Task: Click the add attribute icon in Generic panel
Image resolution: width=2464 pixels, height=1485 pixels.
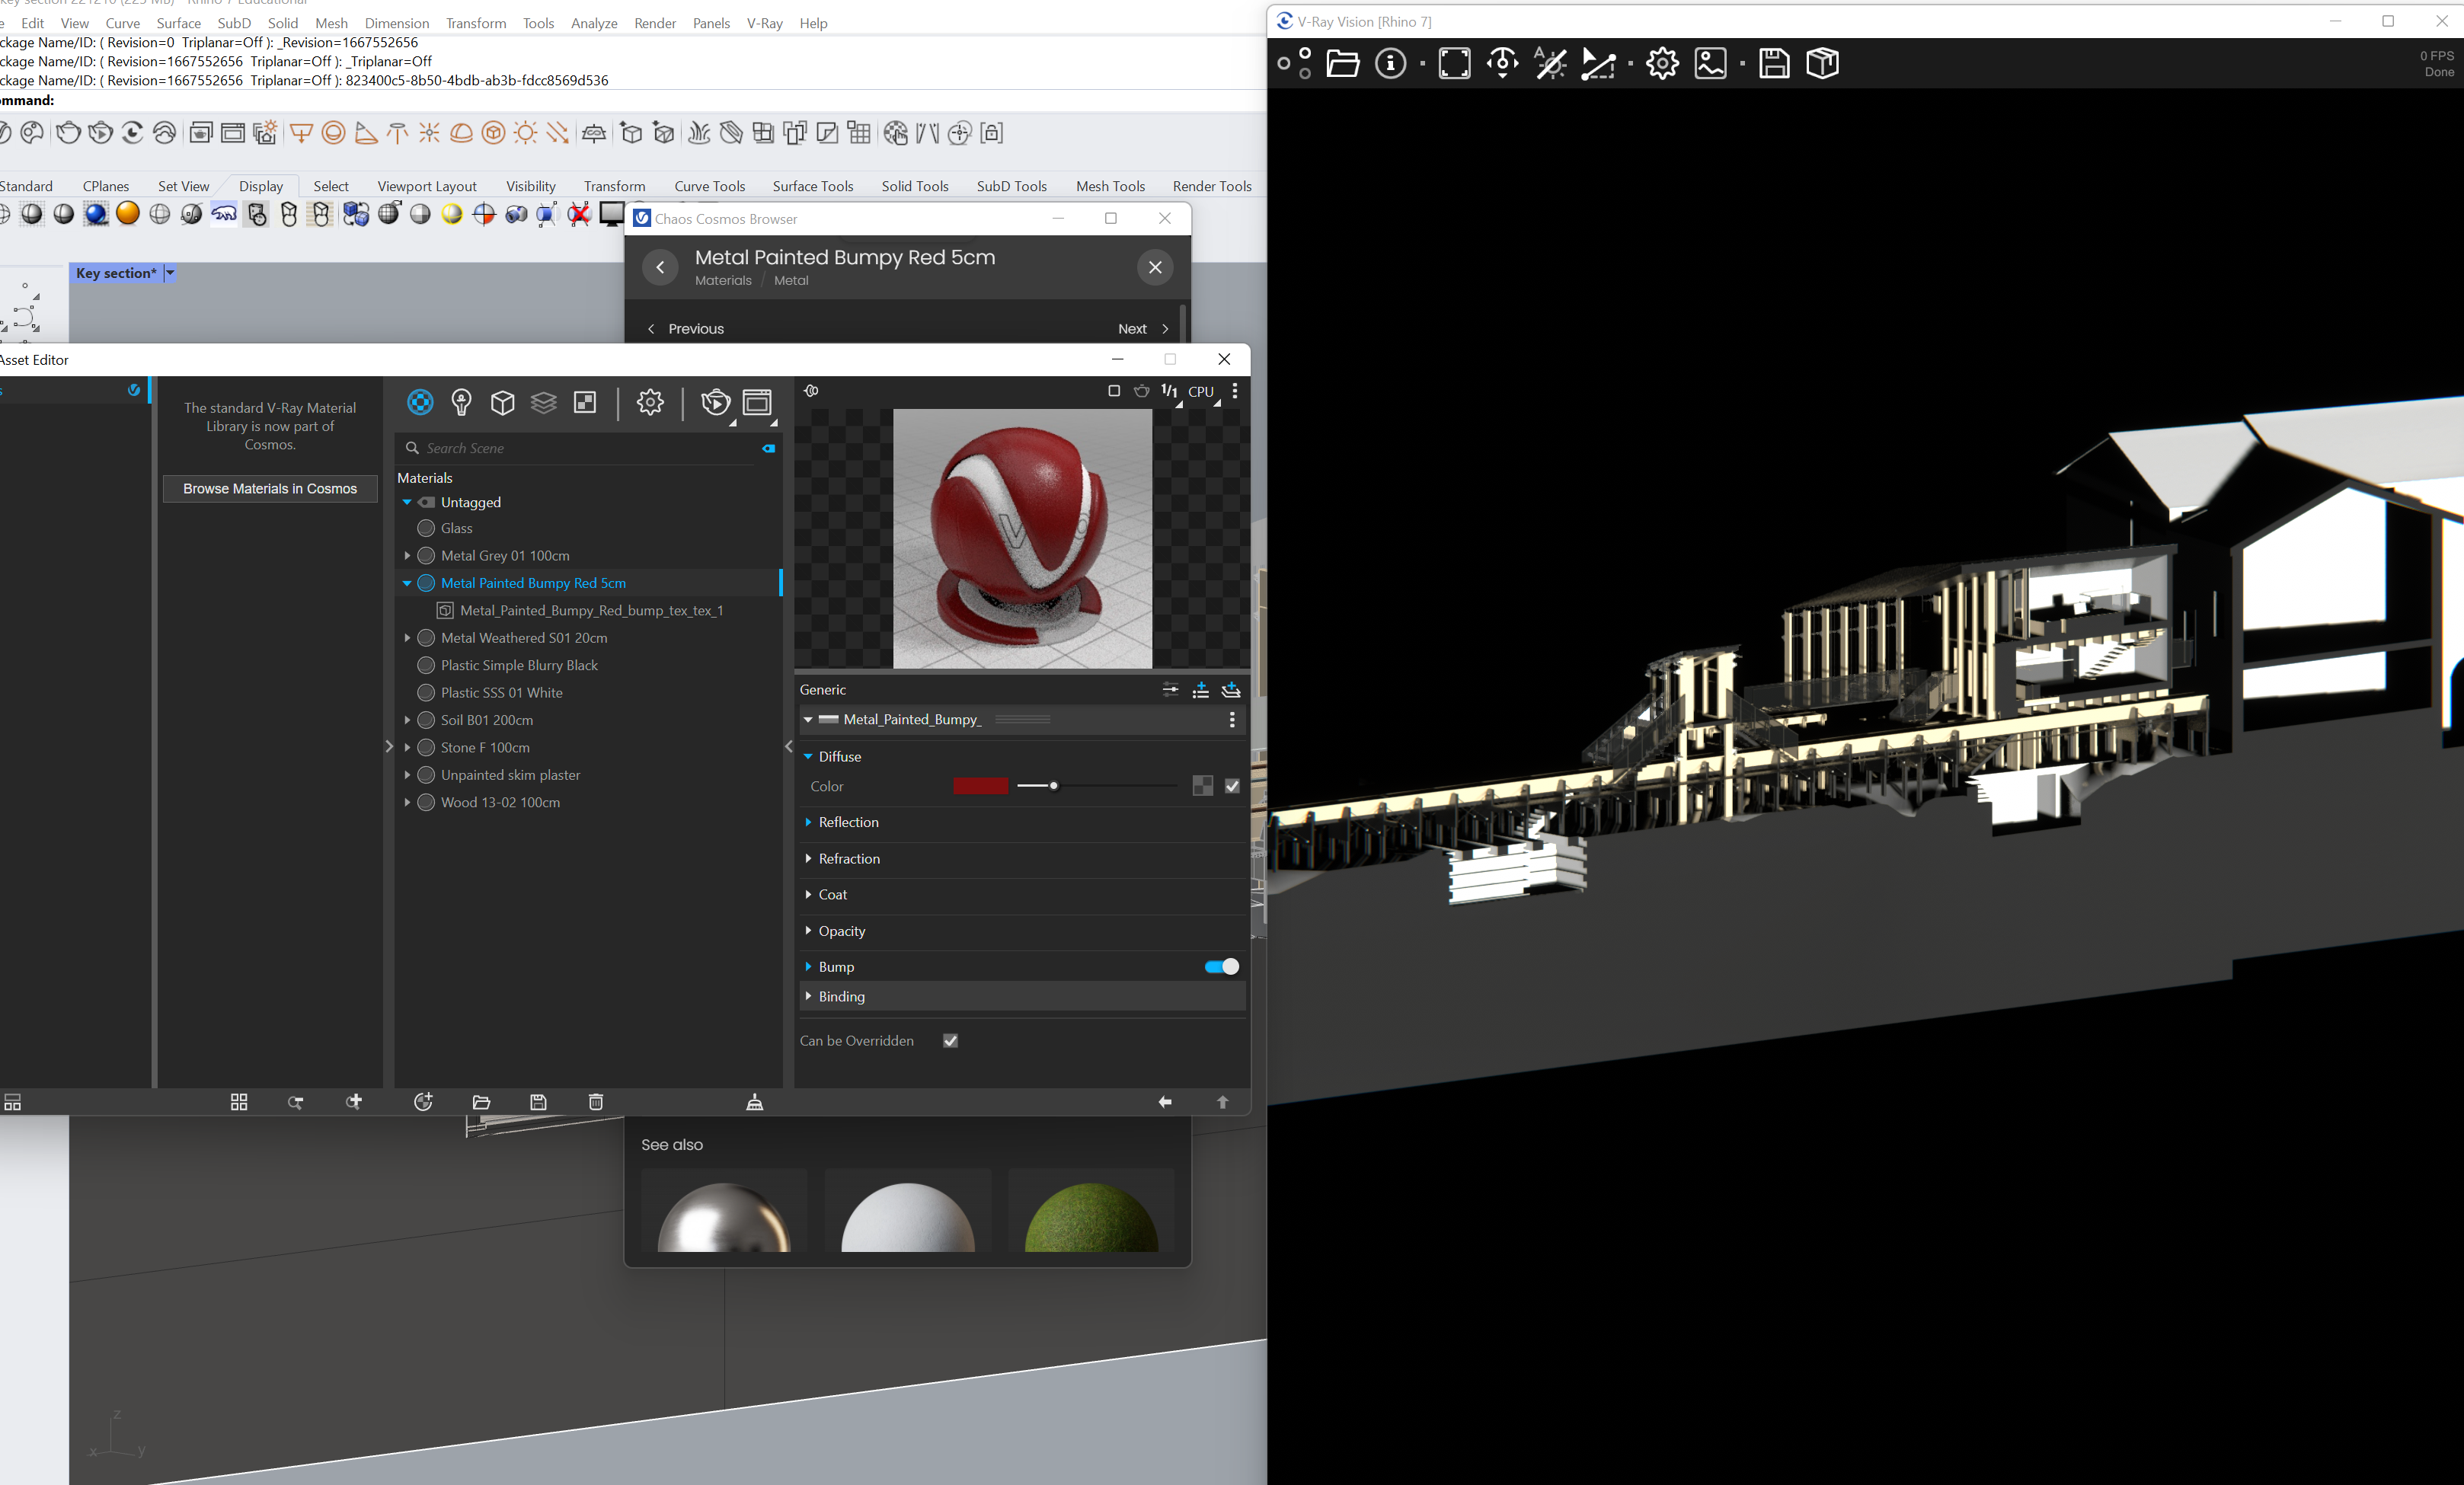Action: 1201,690
